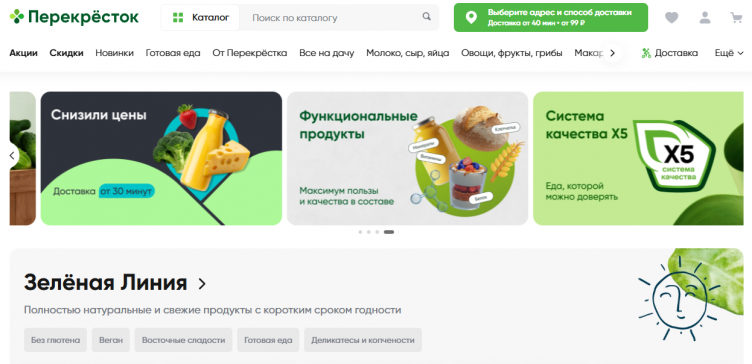752x364 pixels.
Task: Expand the Ещё dropdown
Action: point(729,53)
